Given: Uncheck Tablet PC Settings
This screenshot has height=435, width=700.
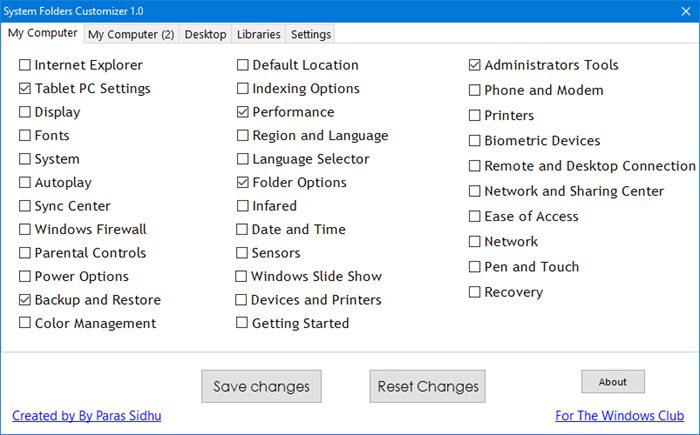Looking at the screenshot, I should point(25,89).
